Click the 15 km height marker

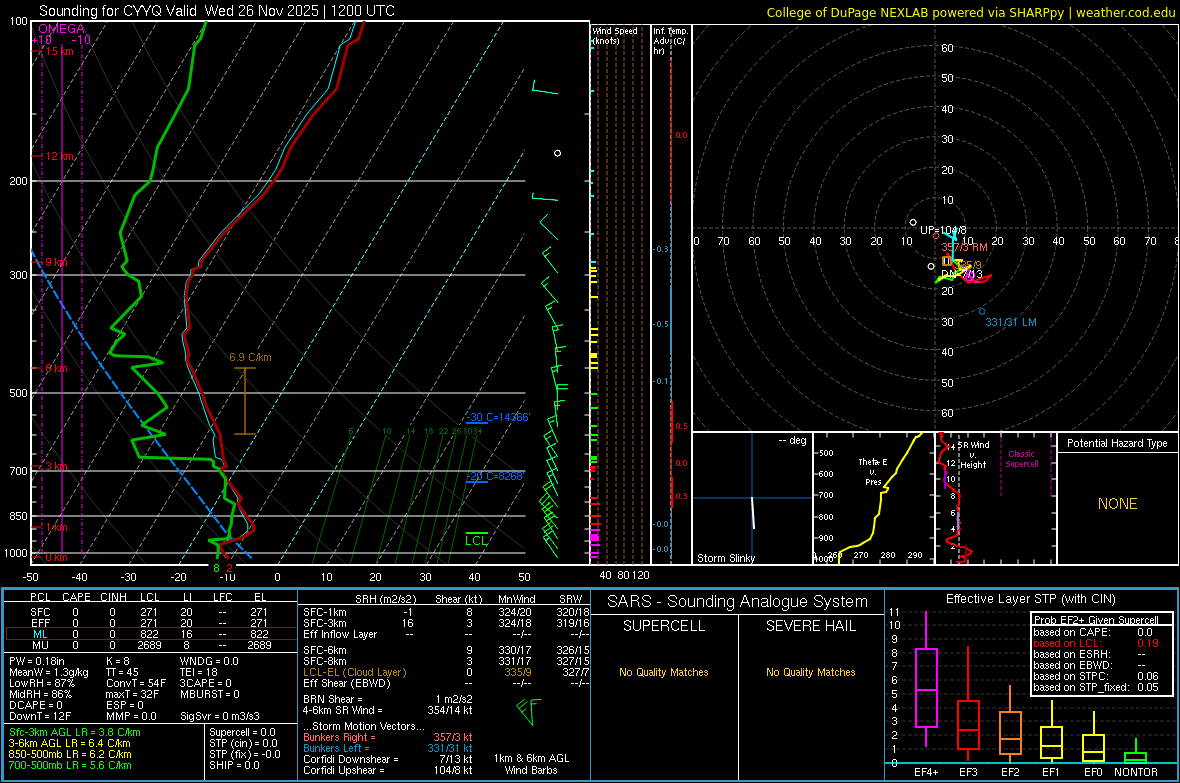tap(60, 51)
